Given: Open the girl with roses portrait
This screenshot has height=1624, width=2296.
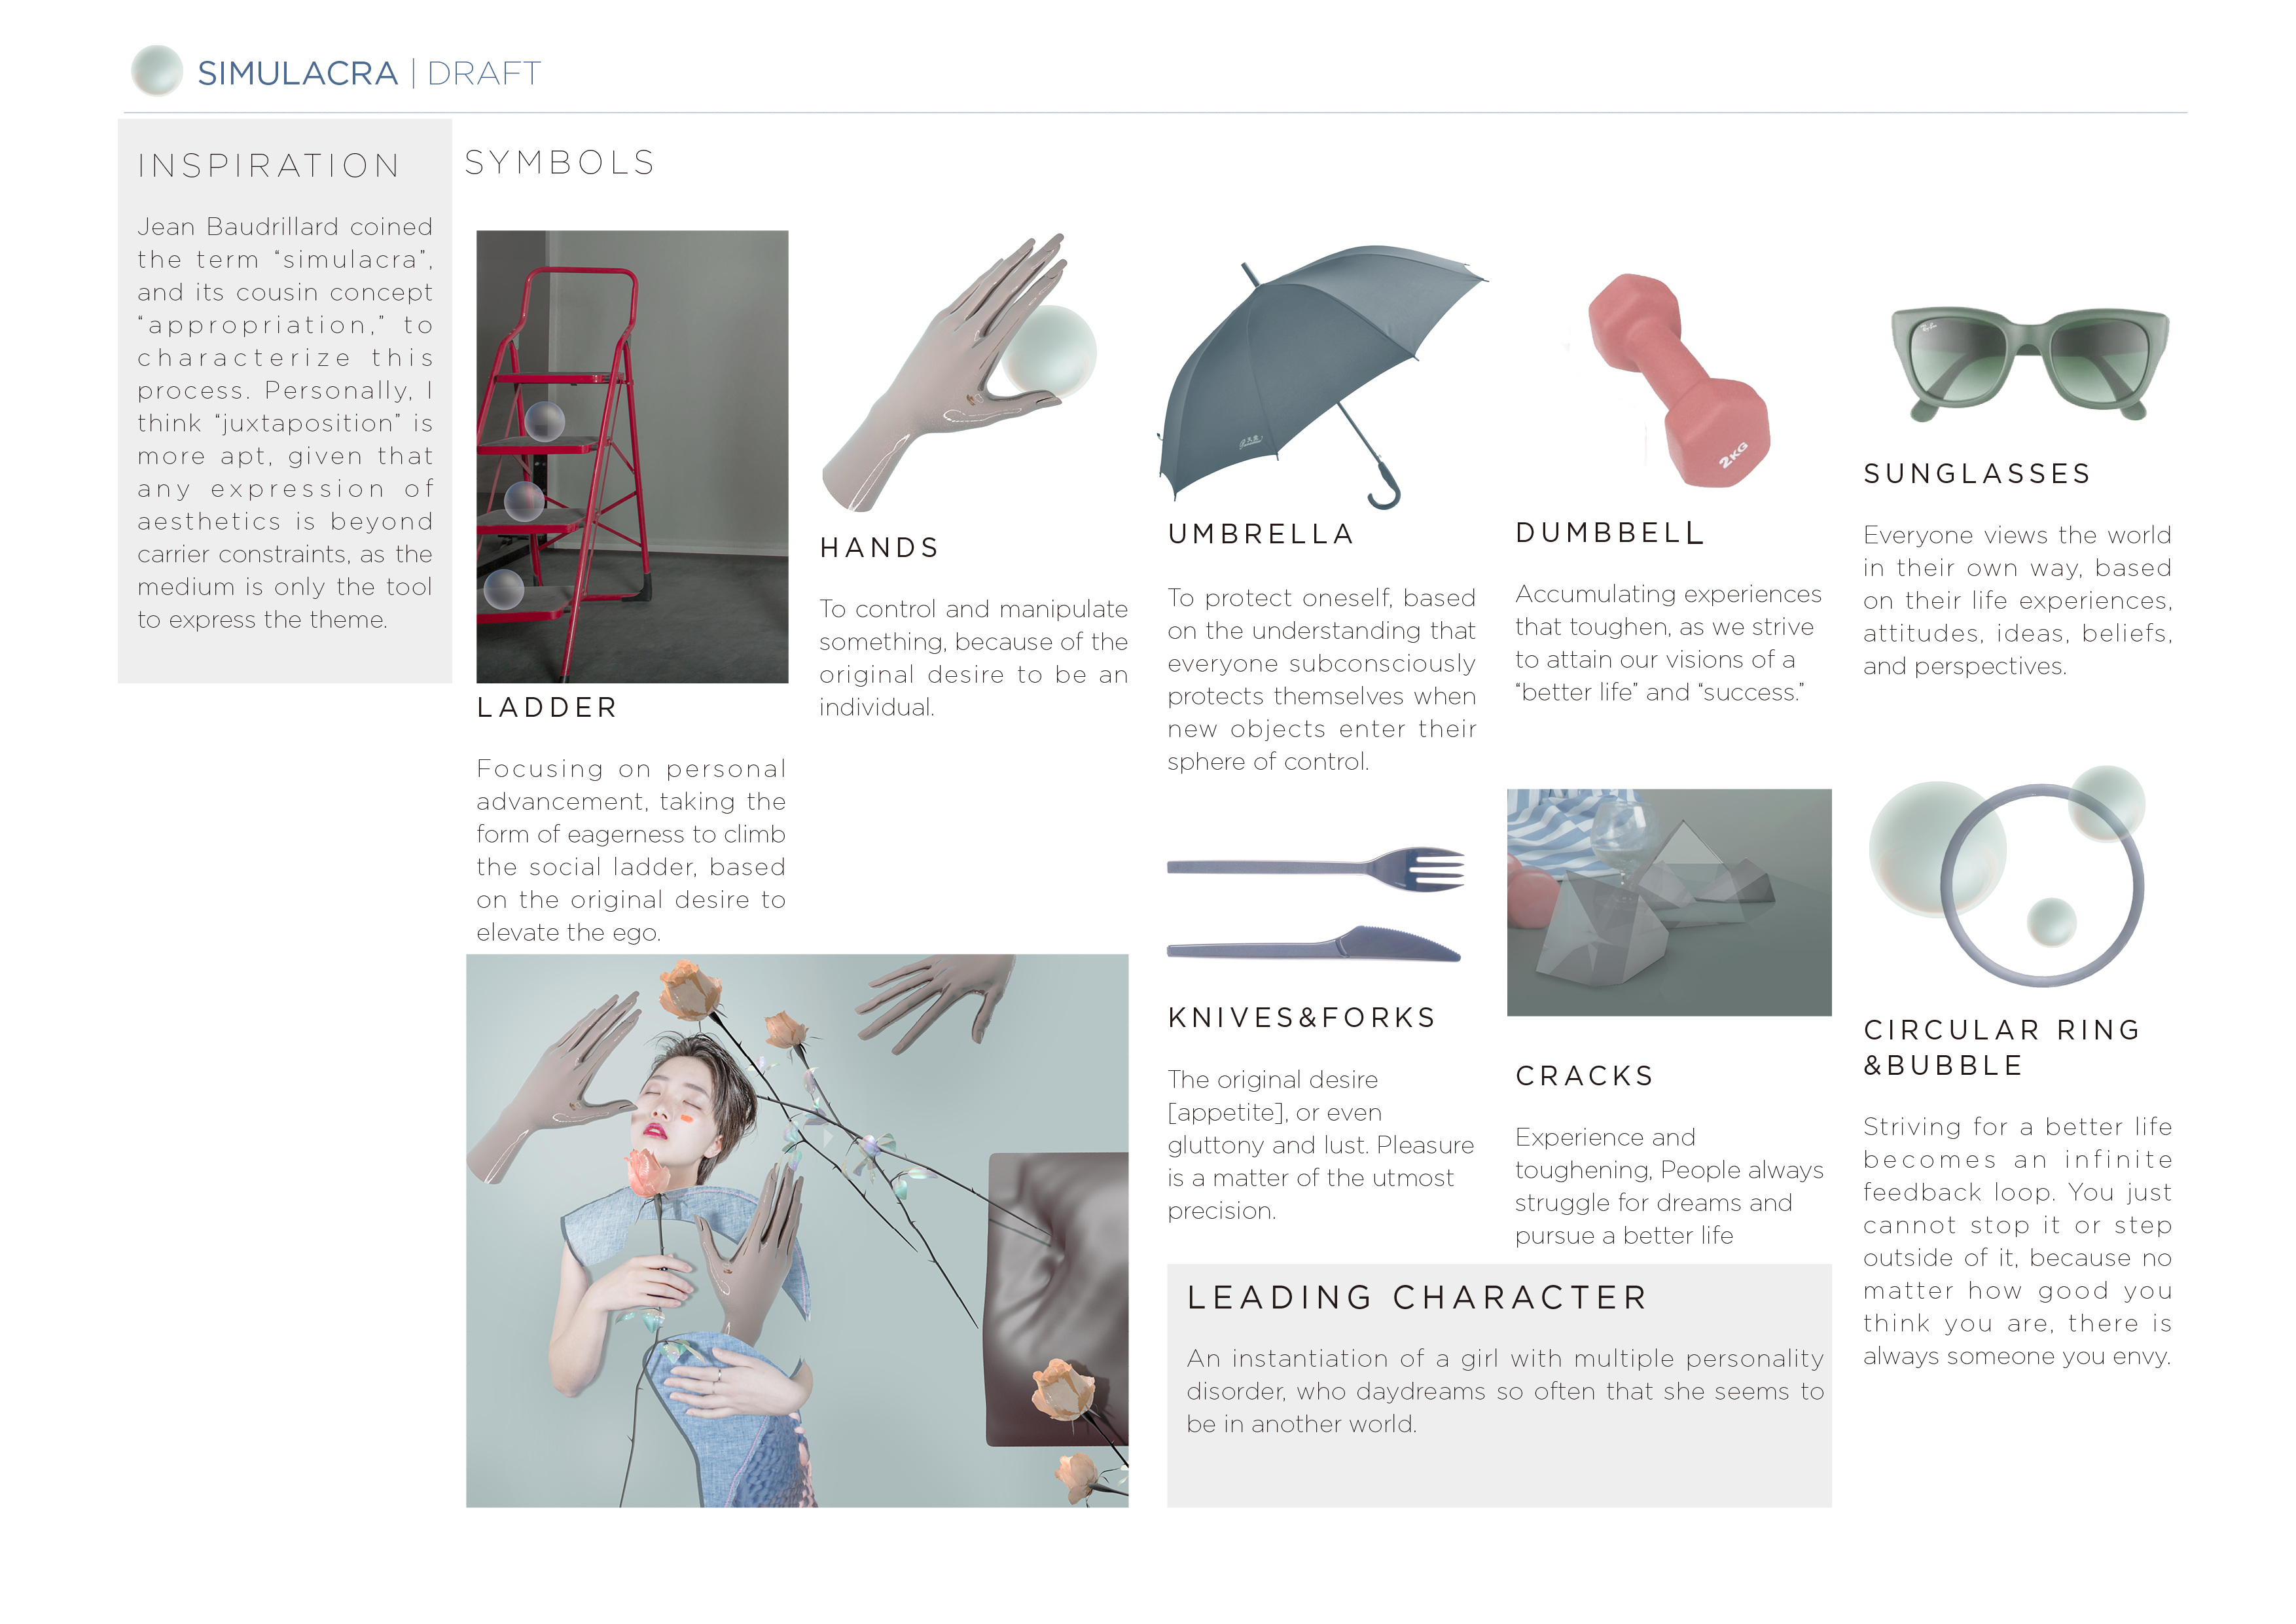Looking at the screenshot, I should click(x=797, y=1231).
